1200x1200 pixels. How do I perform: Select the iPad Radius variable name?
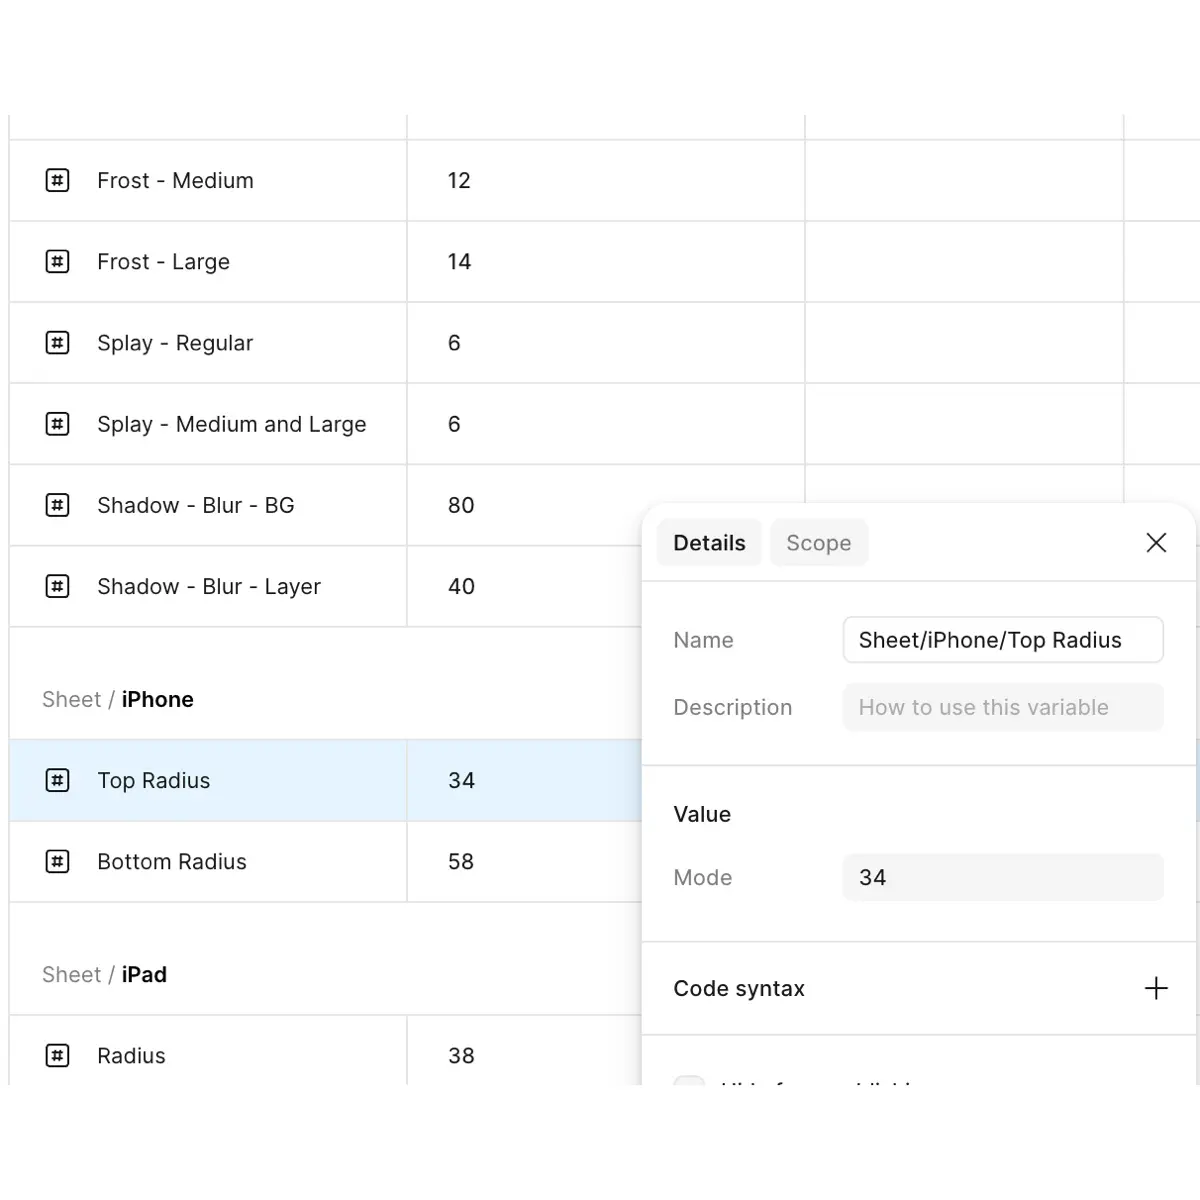(131, 1055)
